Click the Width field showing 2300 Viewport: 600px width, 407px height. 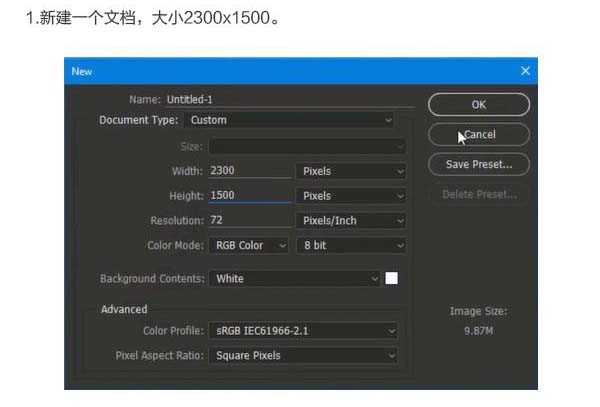point(249,171)
